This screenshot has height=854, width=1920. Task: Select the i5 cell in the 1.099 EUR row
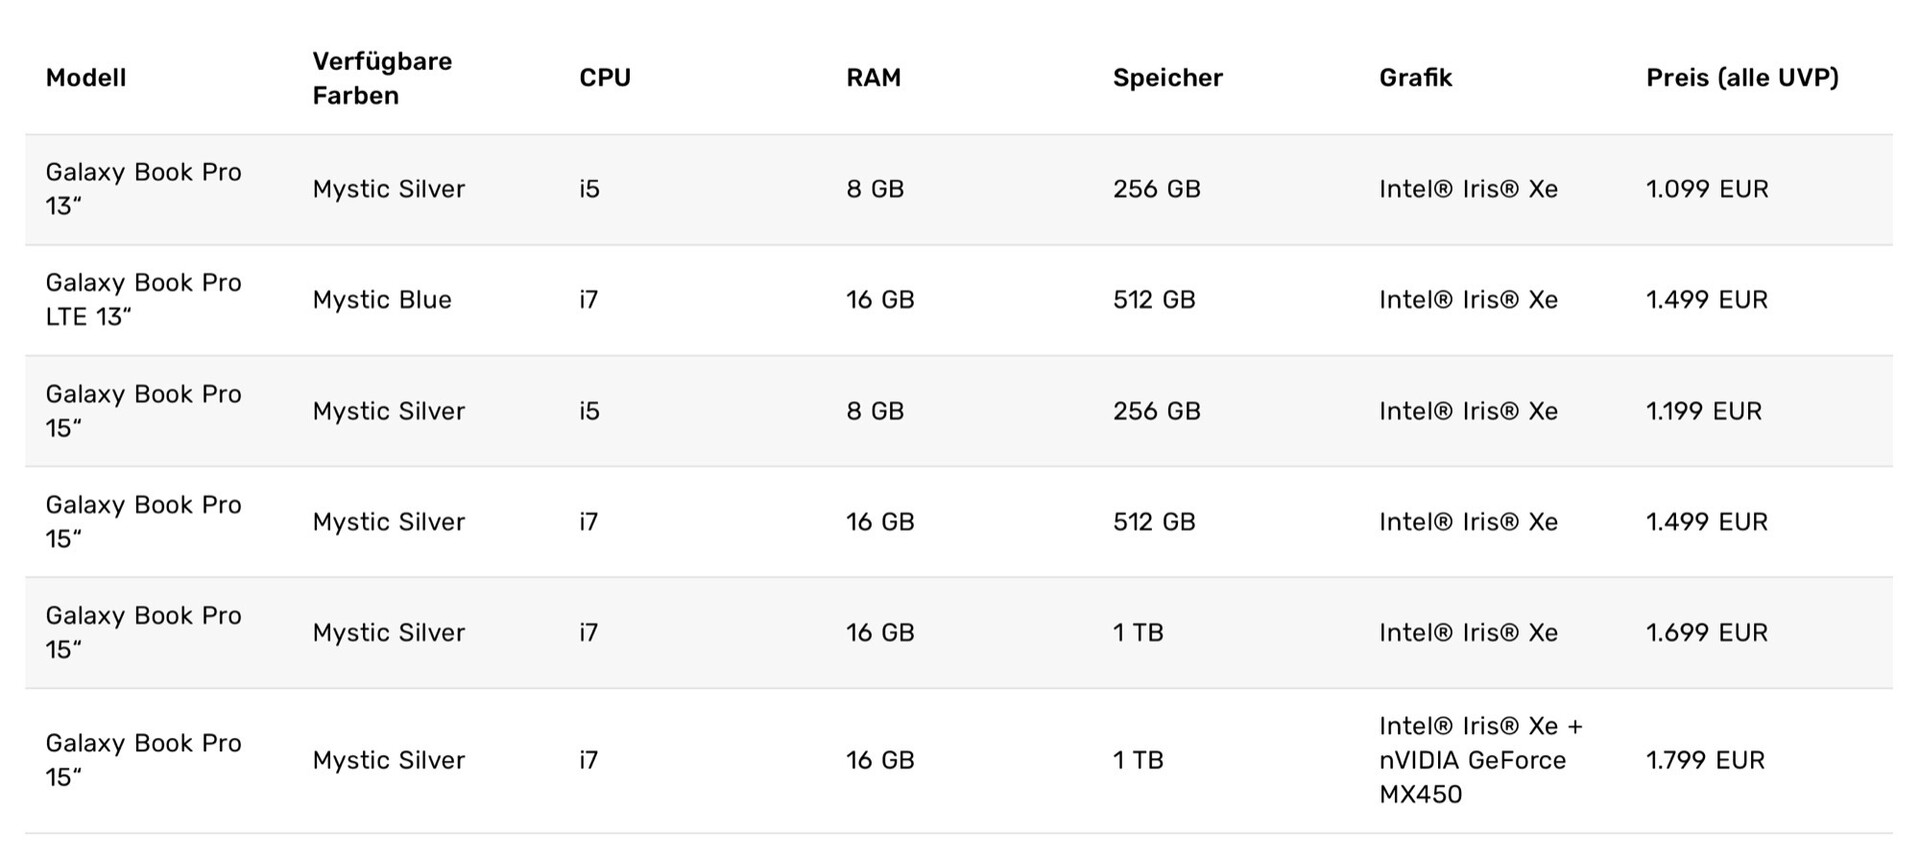click(589, 189)
